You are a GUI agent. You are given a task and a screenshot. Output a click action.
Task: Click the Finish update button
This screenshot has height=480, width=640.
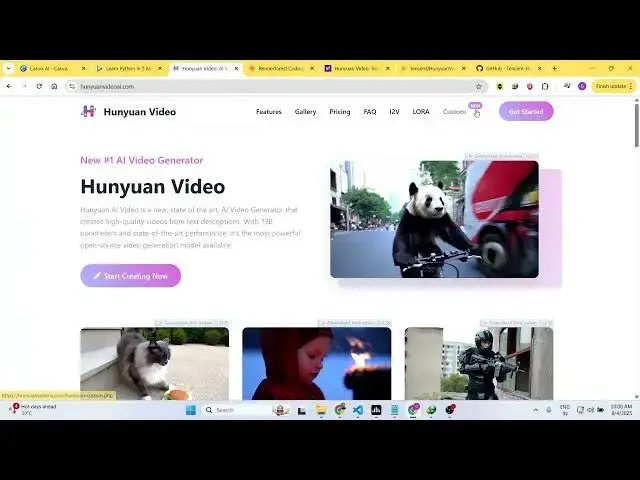(x=614, y=86)
